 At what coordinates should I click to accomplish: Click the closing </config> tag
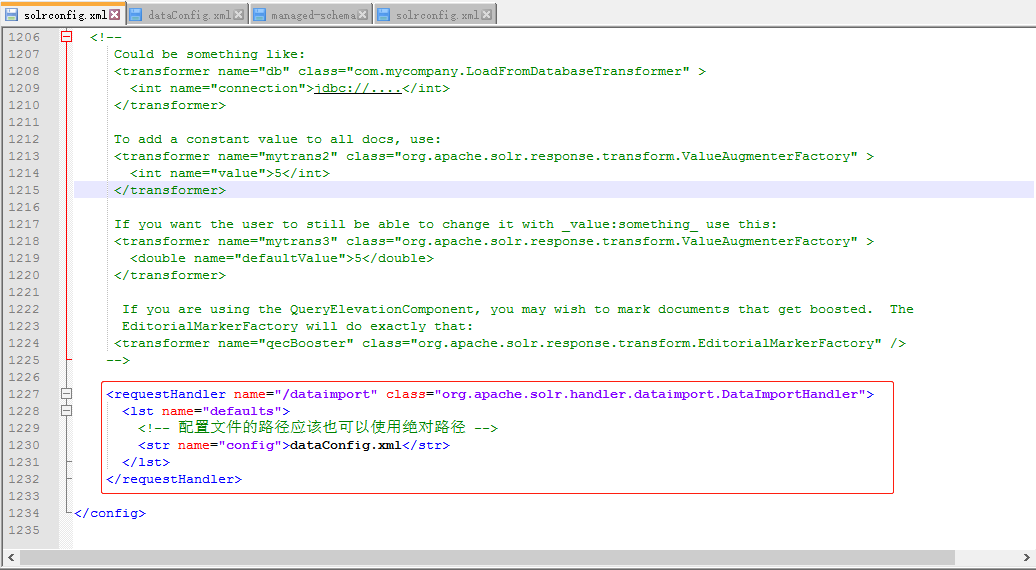[110, 513]
